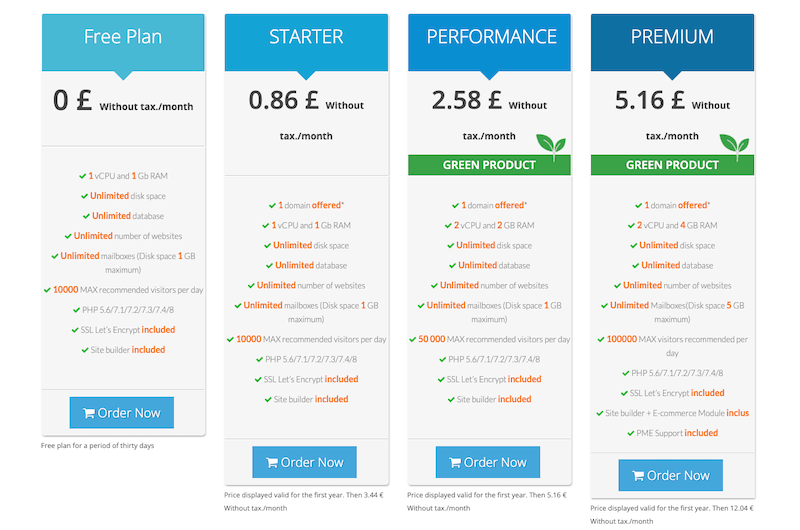
Task: Click Free plan thirty days note
Action: point(97,445)
